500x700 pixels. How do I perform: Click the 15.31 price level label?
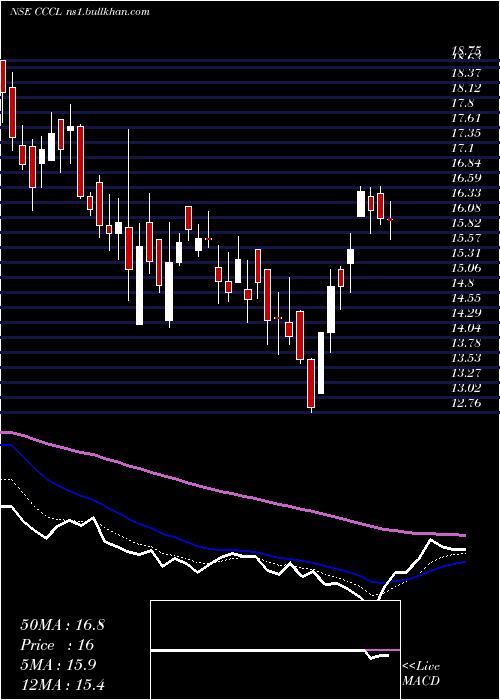pos(467,253)
